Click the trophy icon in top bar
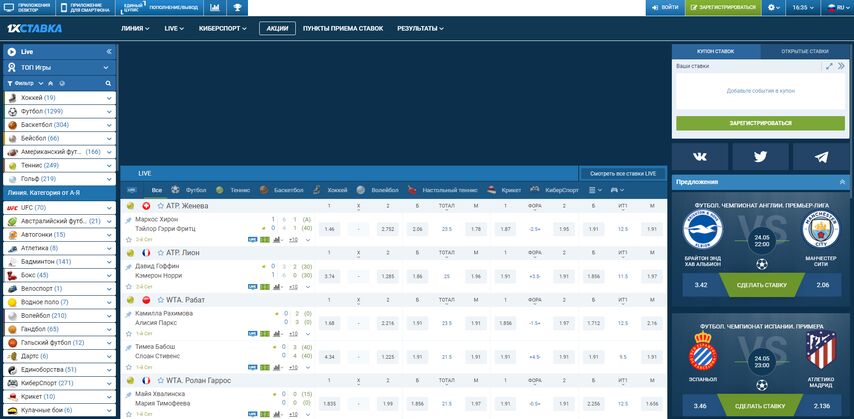Viewport: 854px width, 419px height. 237,8
